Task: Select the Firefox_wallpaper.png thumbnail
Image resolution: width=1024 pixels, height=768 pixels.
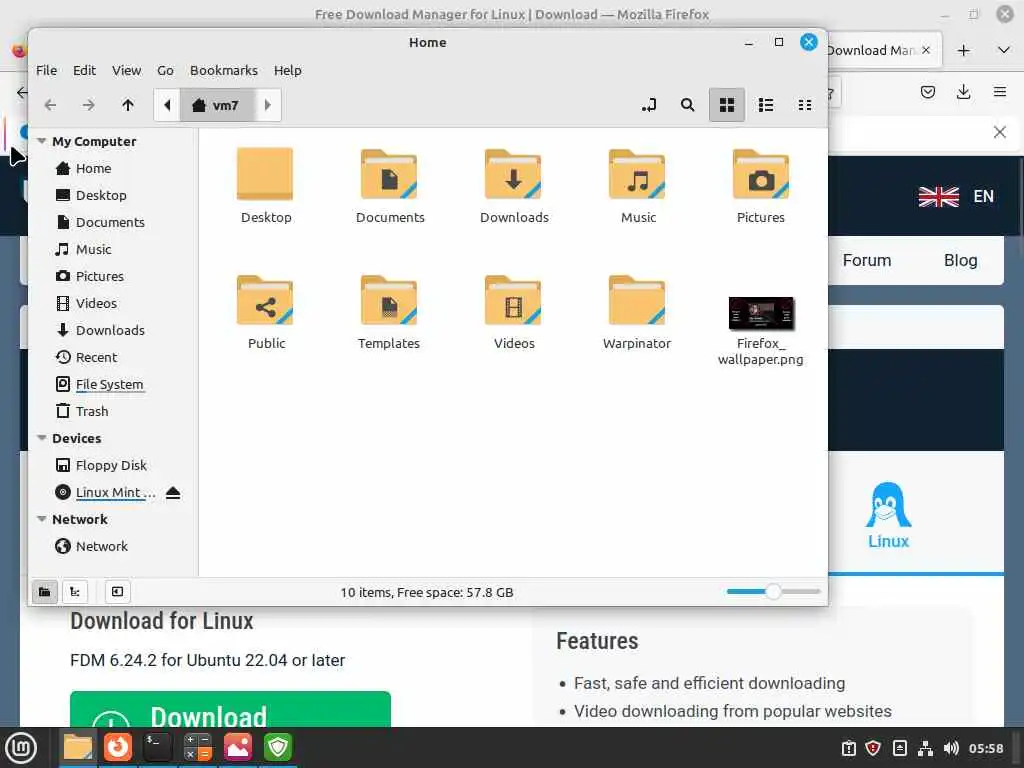Action: pos(761,313)
